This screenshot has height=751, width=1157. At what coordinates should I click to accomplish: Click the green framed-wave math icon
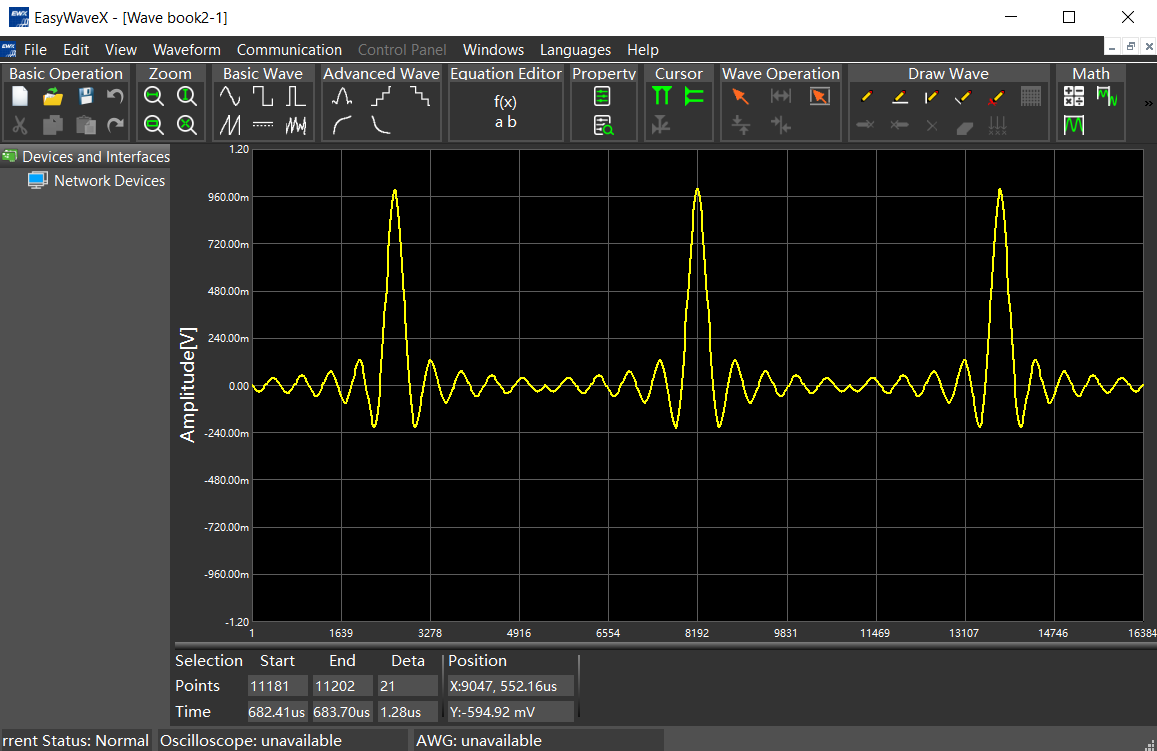(1074, 125)
